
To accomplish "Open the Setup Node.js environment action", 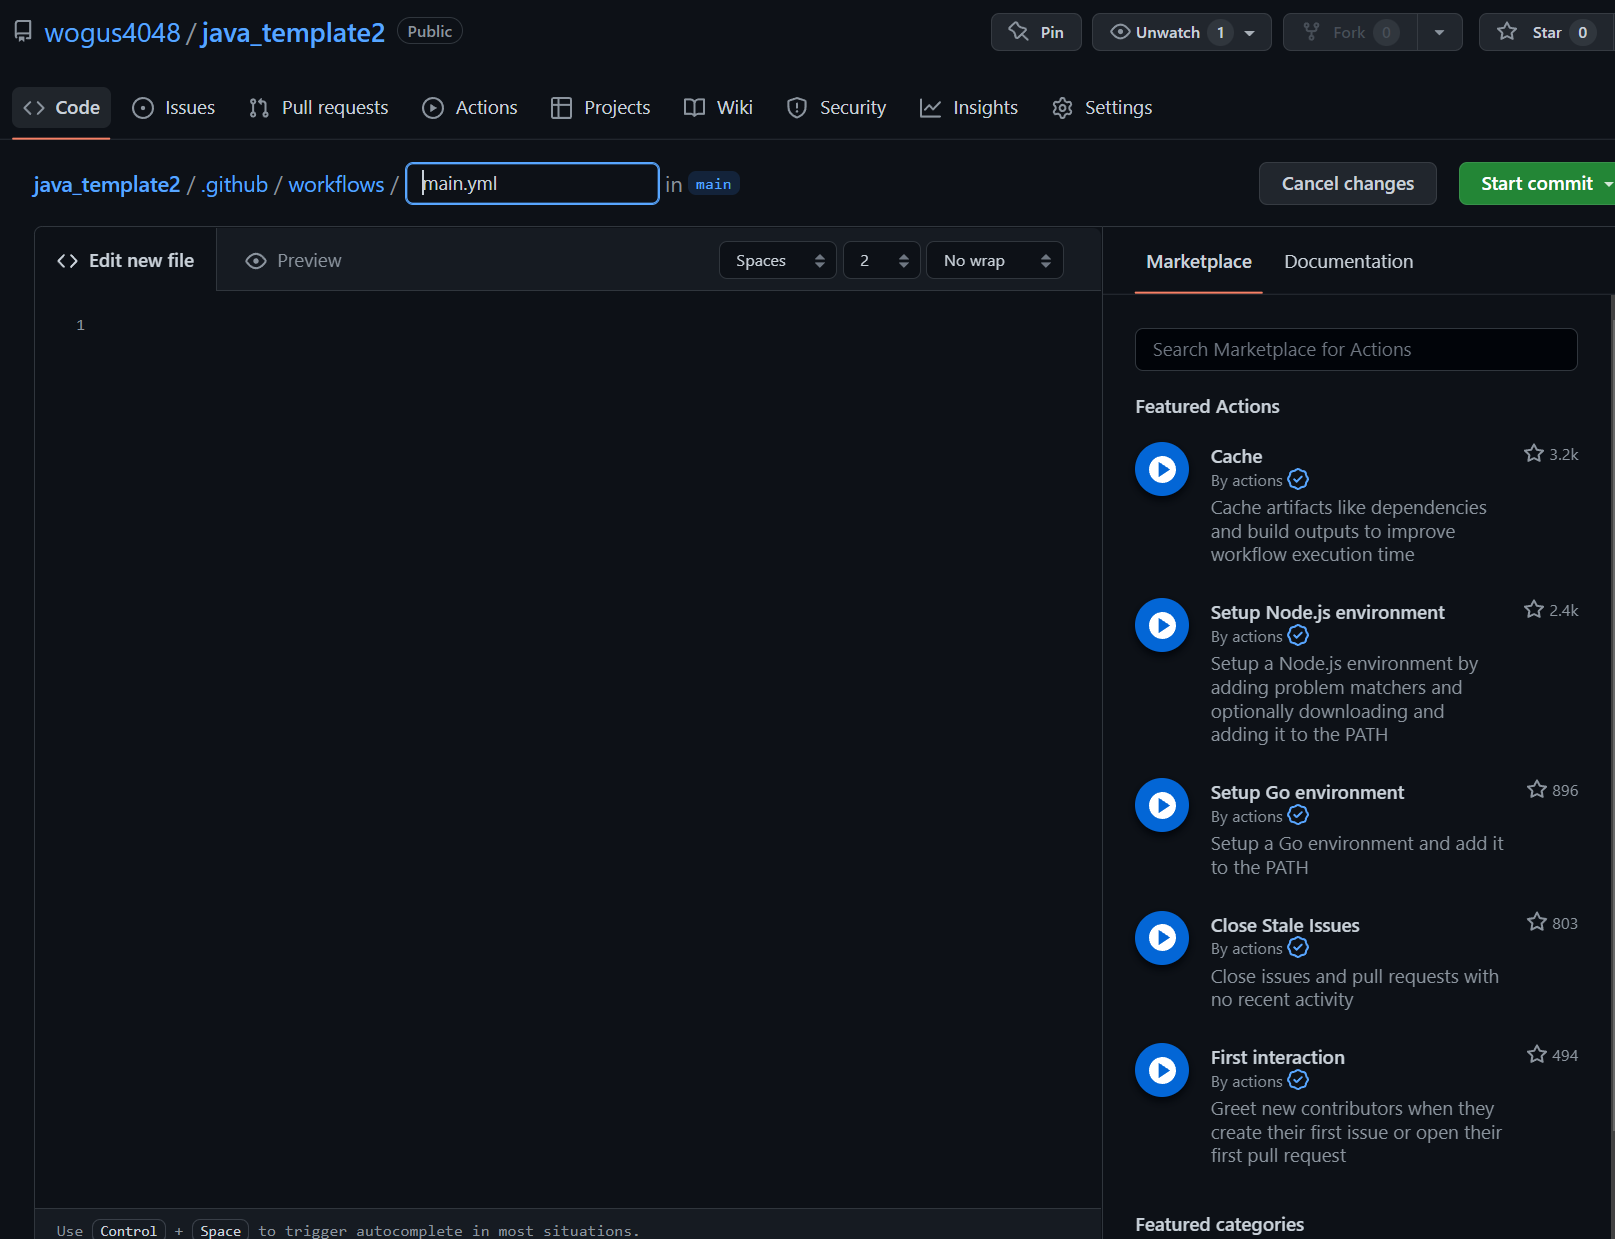I will [1327, 612].
